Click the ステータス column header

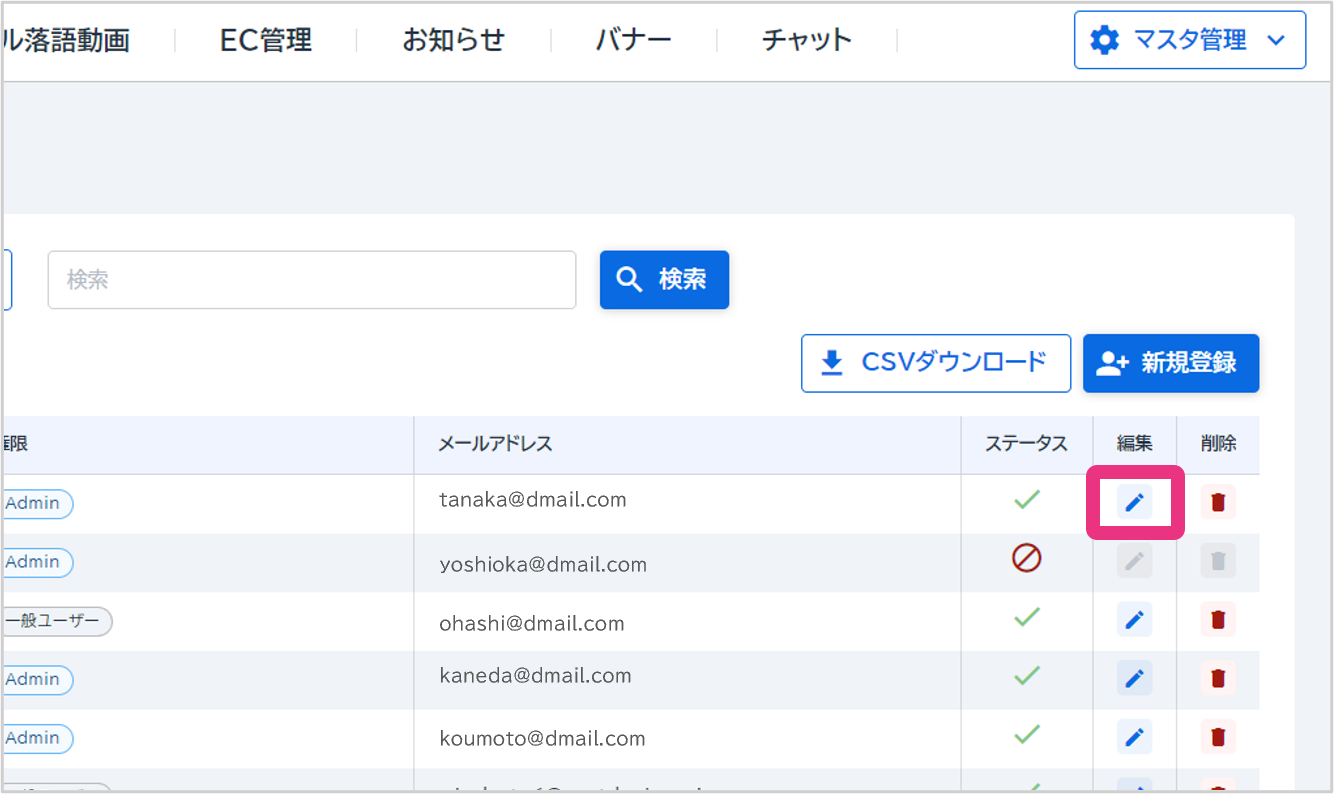(1026, 444)
